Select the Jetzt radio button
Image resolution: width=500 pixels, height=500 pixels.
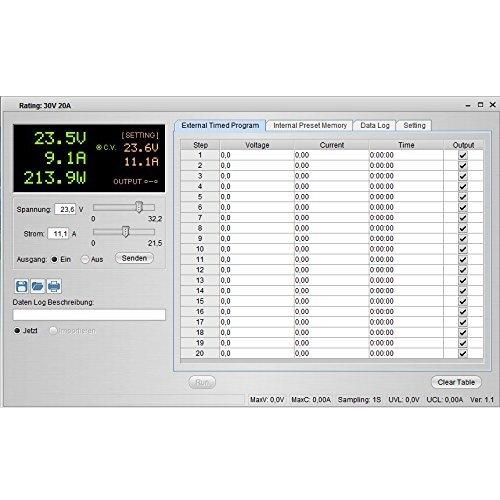(17, 331)
